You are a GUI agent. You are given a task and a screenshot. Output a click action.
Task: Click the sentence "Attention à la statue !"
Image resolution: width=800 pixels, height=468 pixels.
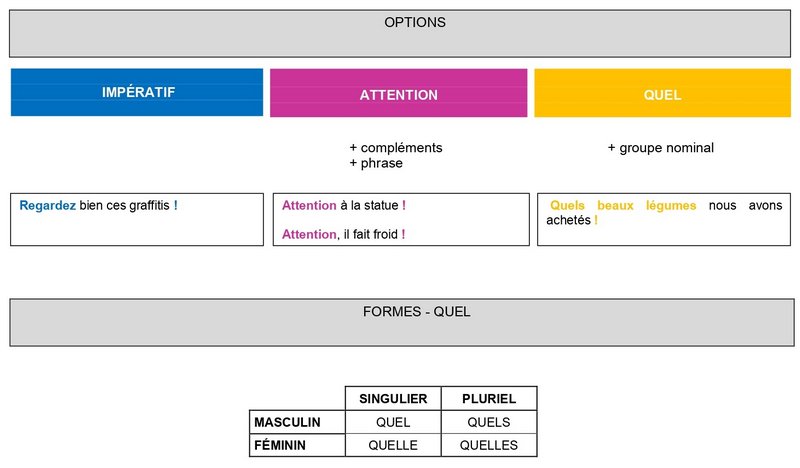pos(344,206)
